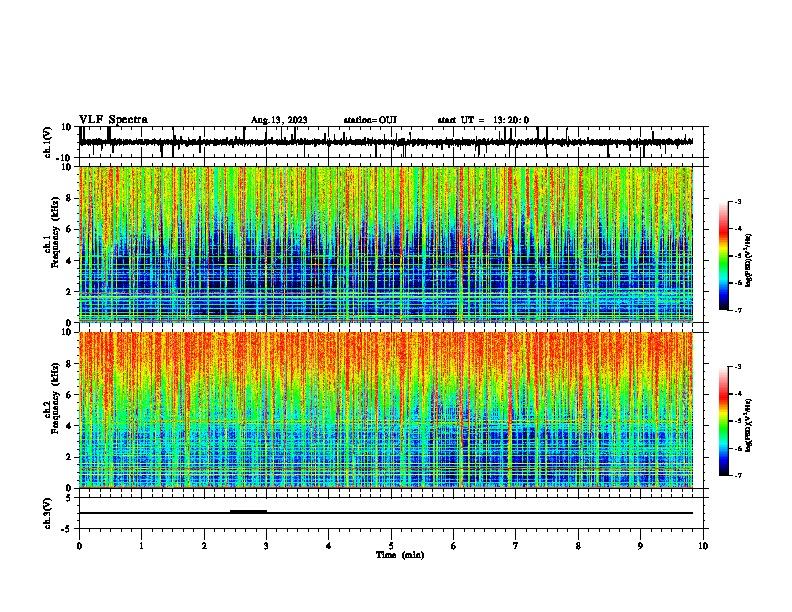Screen dimensions: 792x612
Task: Click the "Time (min)" axis label
Action: (400, 555)
